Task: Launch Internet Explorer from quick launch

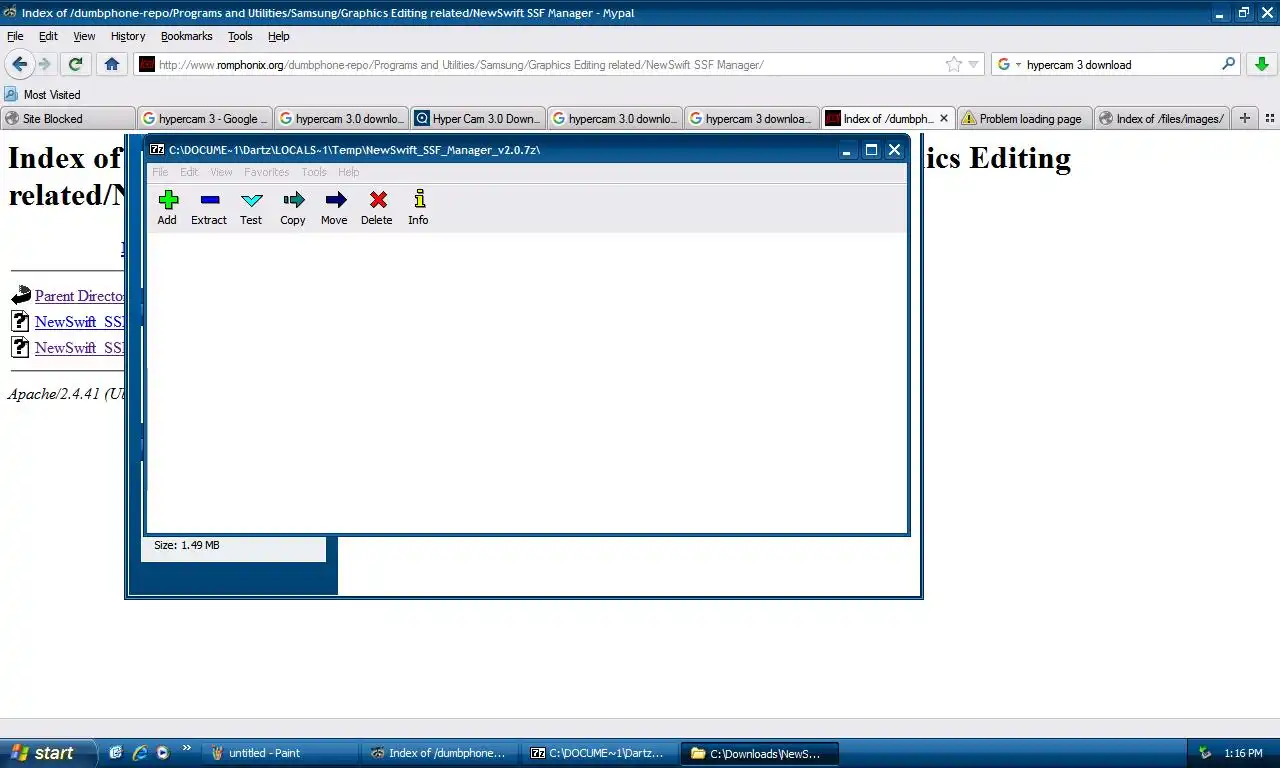Action: tap(140, 753)
